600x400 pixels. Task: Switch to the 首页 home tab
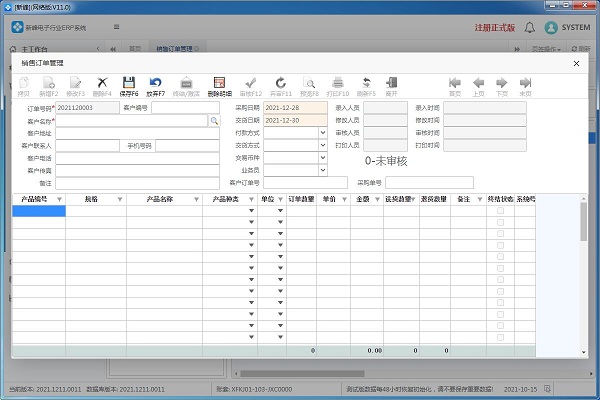(135, 48)
